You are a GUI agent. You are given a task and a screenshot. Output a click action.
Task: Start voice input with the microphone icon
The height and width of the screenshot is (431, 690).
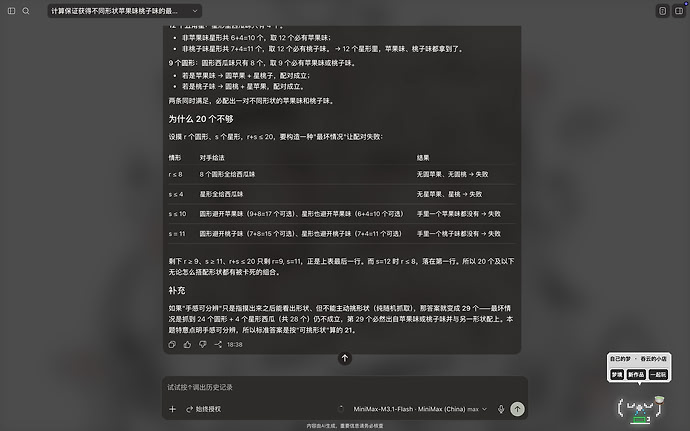pyautogui.click(x=501, y=409)
